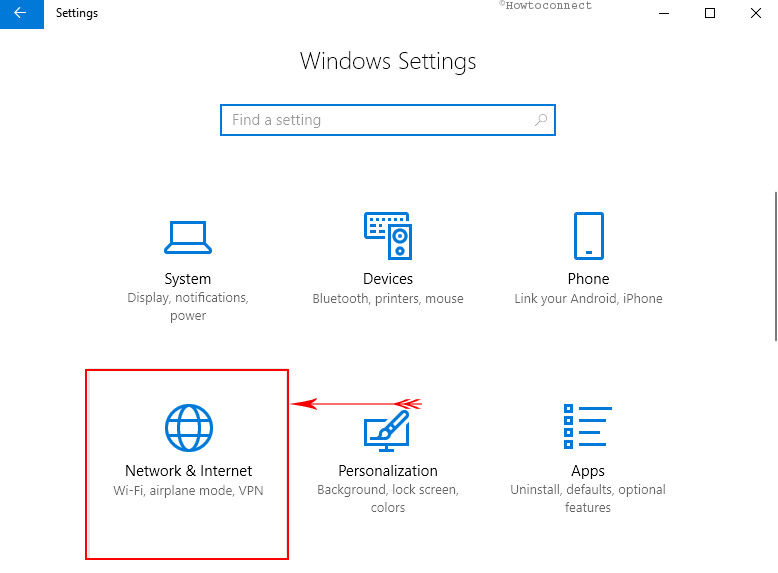
Task: Open Apps via its title text
Action: click(x=588, y=471)
